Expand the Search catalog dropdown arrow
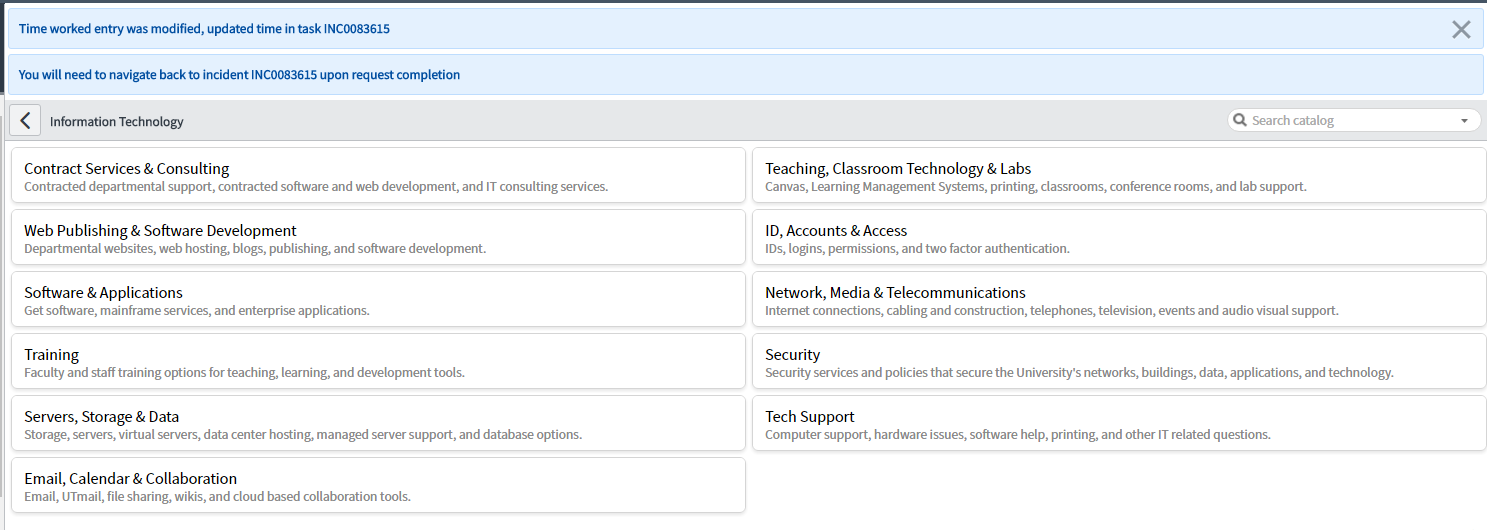 (x=1465, y=120)
